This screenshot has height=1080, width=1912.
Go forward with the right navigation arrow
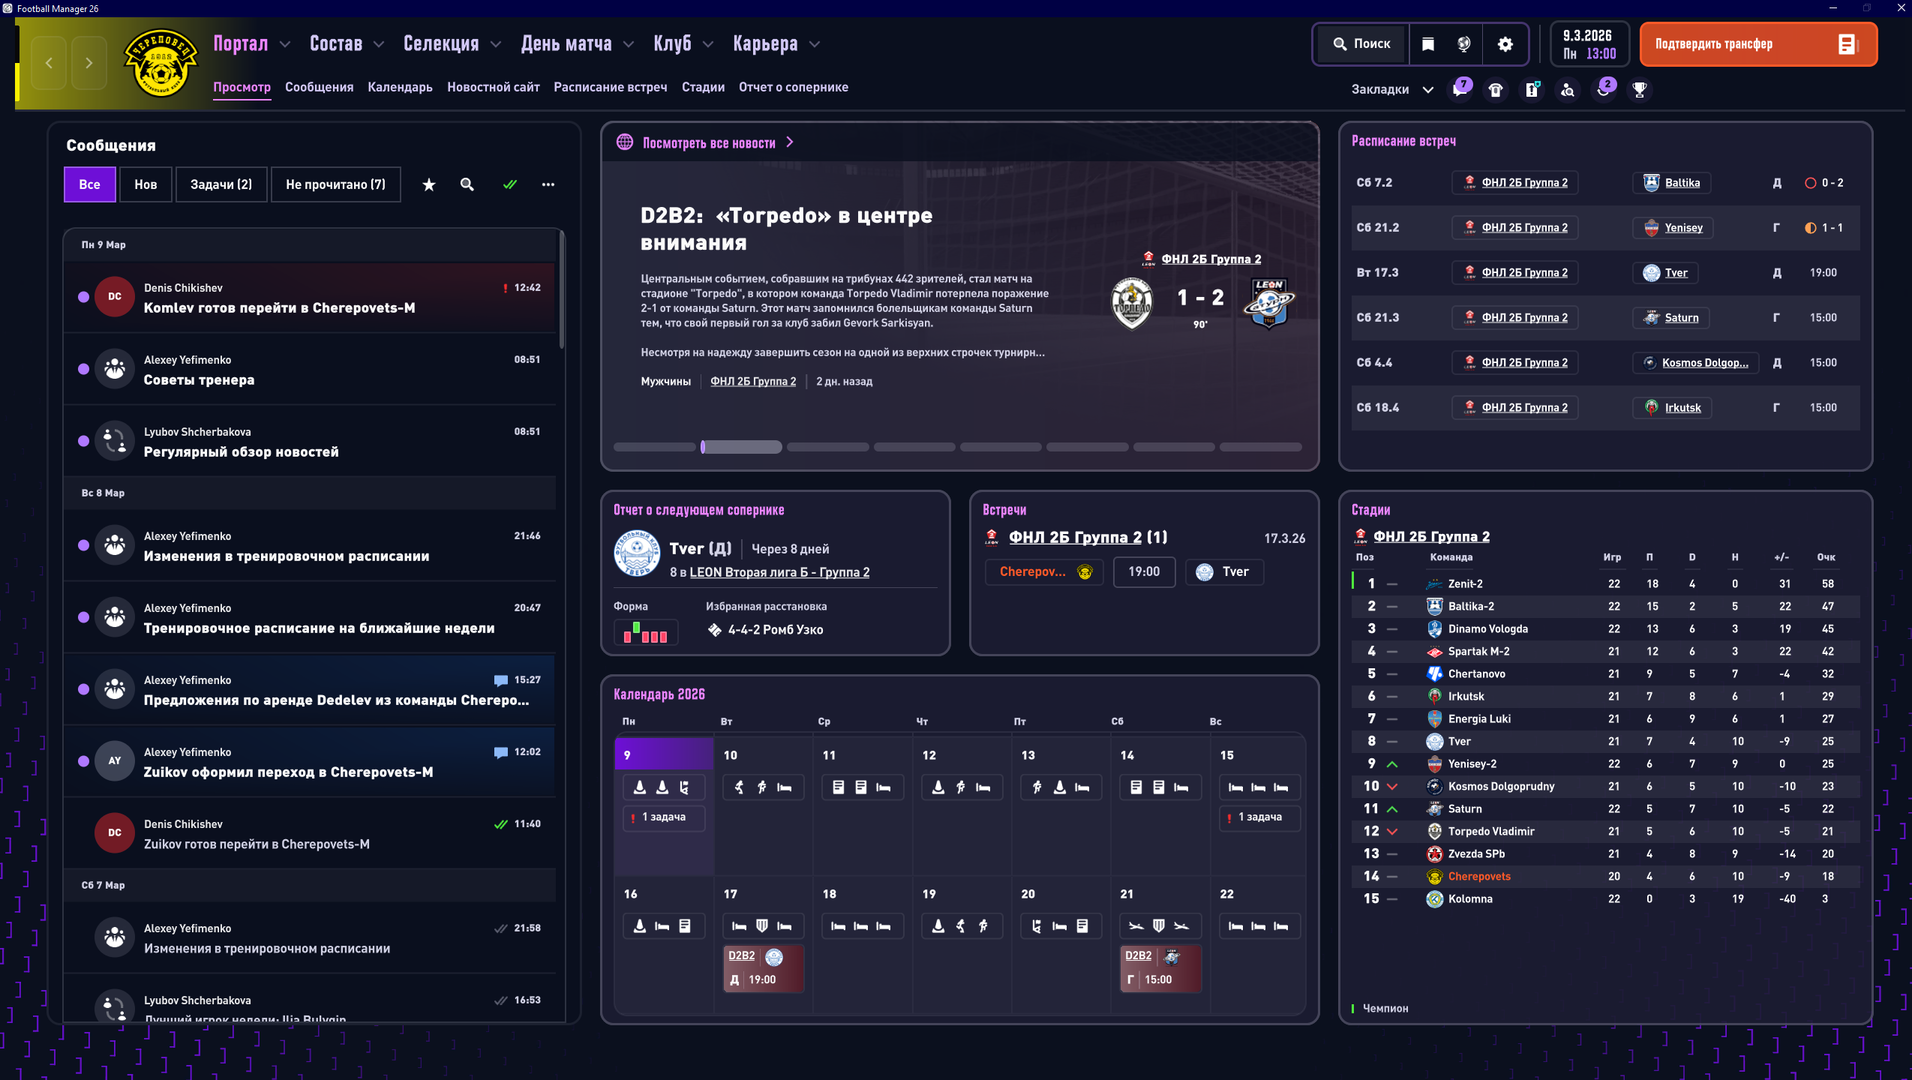pos(89,63)
